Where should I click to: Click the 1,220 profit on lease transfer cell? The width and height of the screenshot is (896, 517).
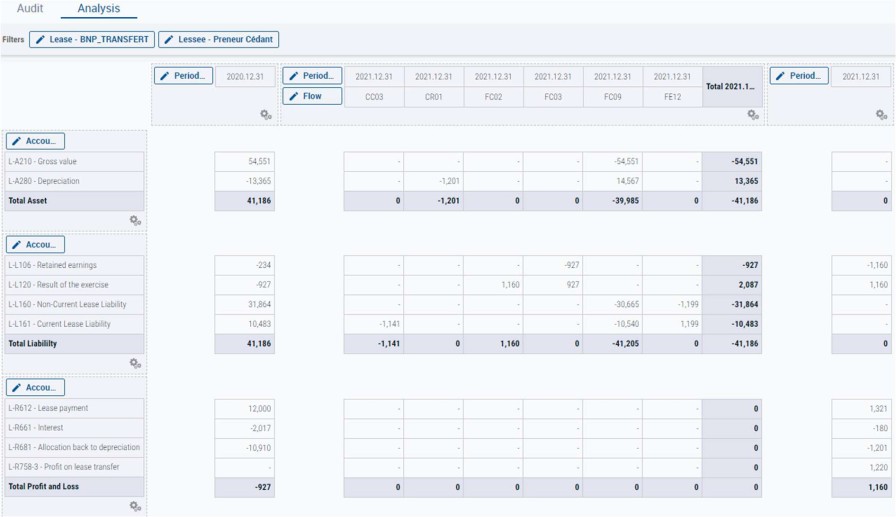tap(861, 467)
